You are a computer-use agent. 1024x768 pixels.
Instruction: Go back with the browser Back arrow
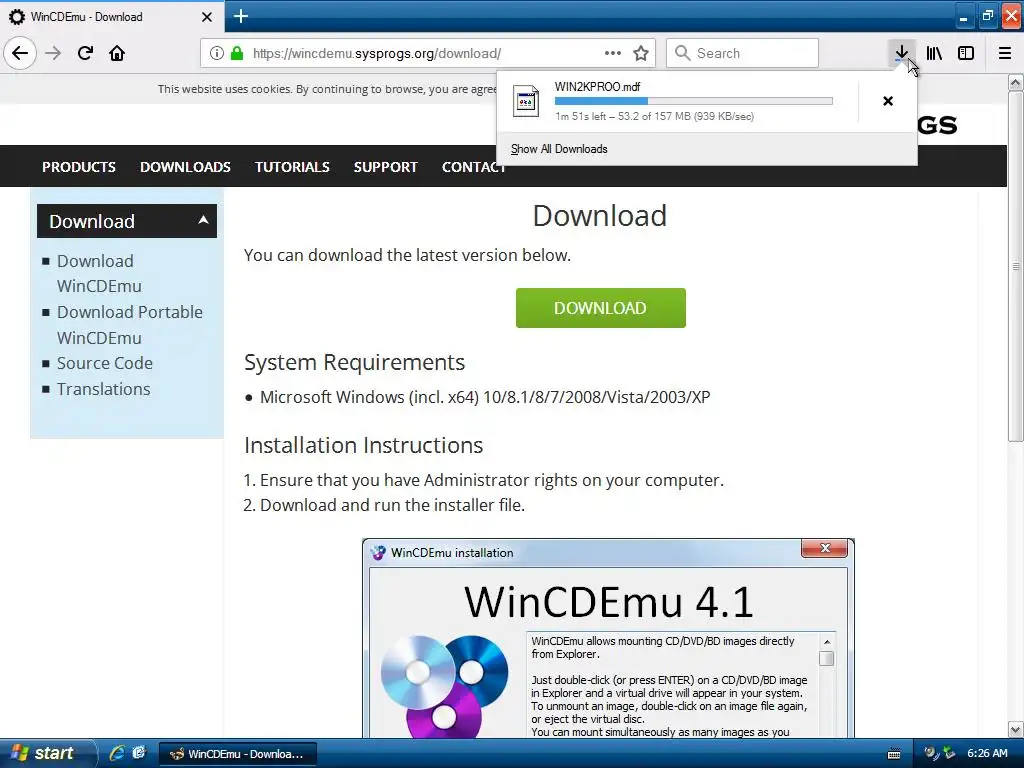tap(20, 53)
